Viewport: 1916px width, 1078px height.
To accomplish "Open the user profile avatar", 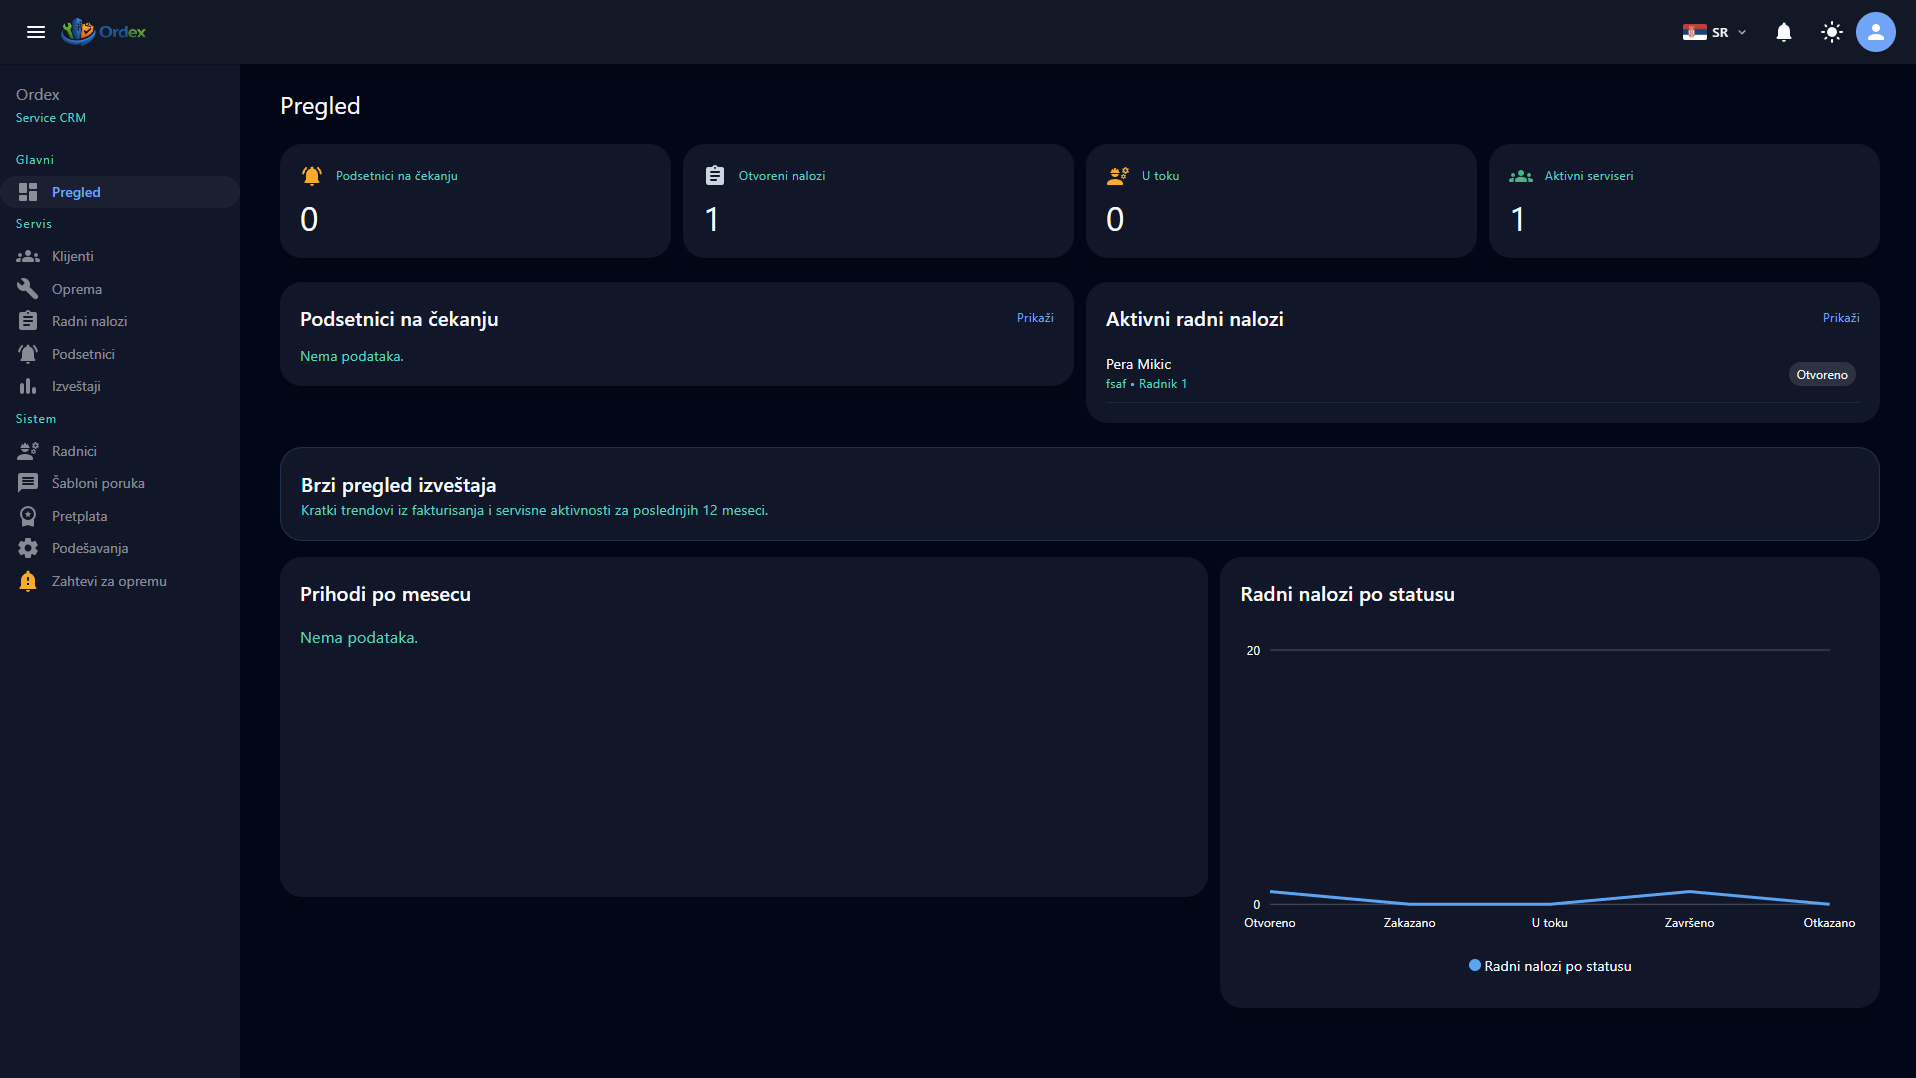I will coord(1876,32).
